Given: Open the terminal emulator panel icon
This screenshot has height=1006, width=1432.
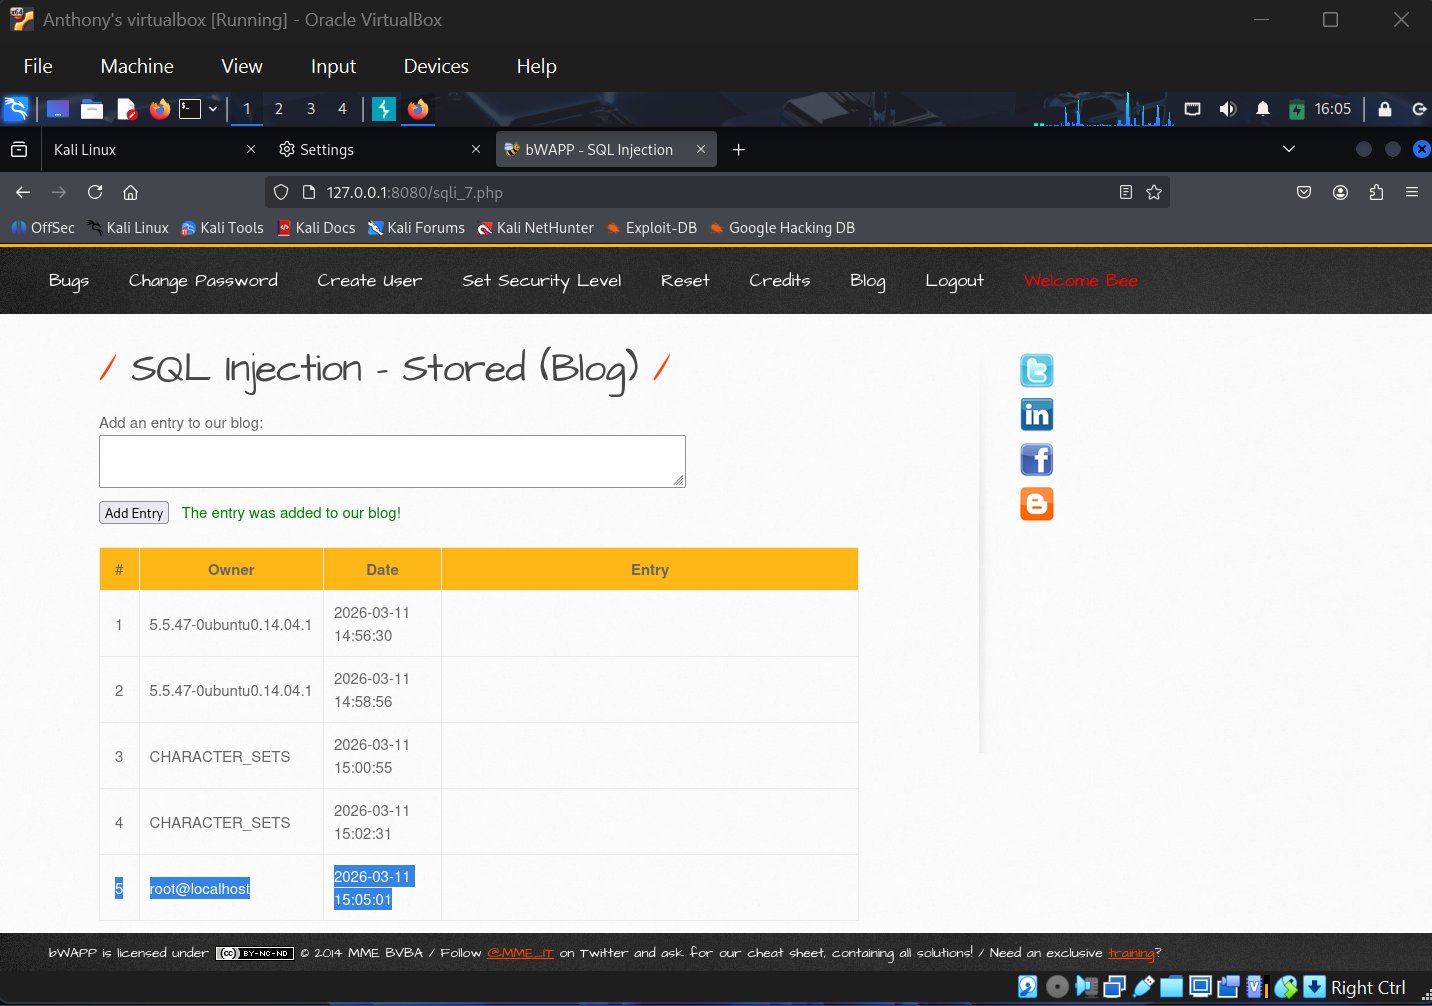Looking at the screenshot, I should (x=190, y=109).
